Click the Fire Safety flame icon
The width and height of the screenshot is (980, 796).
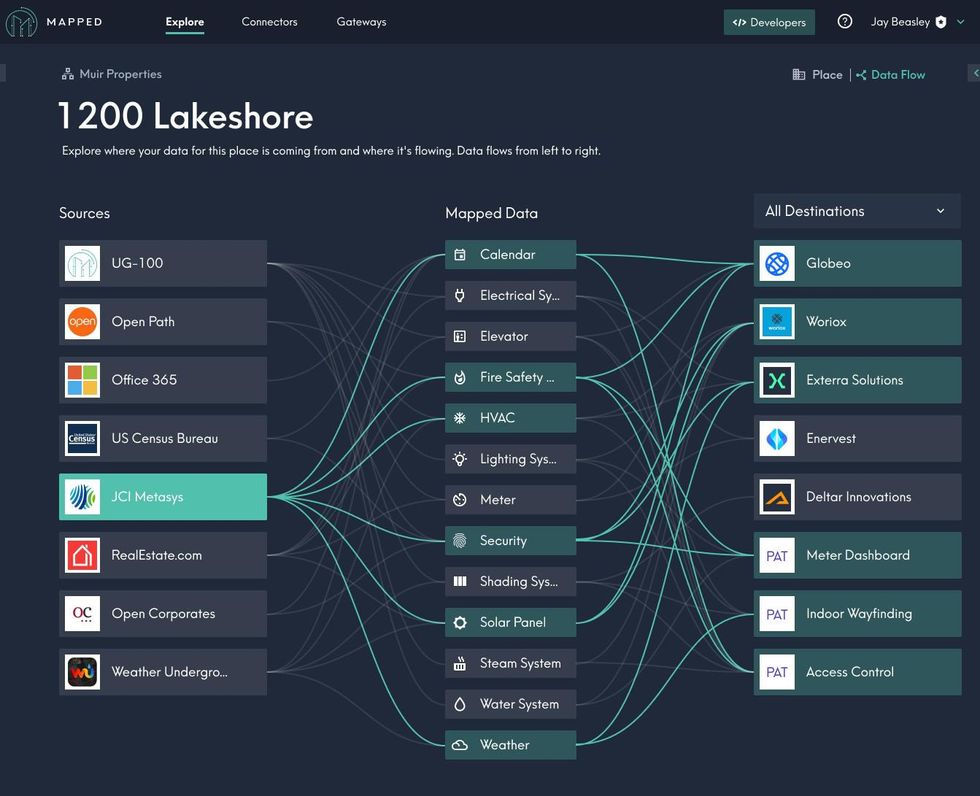point(460,377)
